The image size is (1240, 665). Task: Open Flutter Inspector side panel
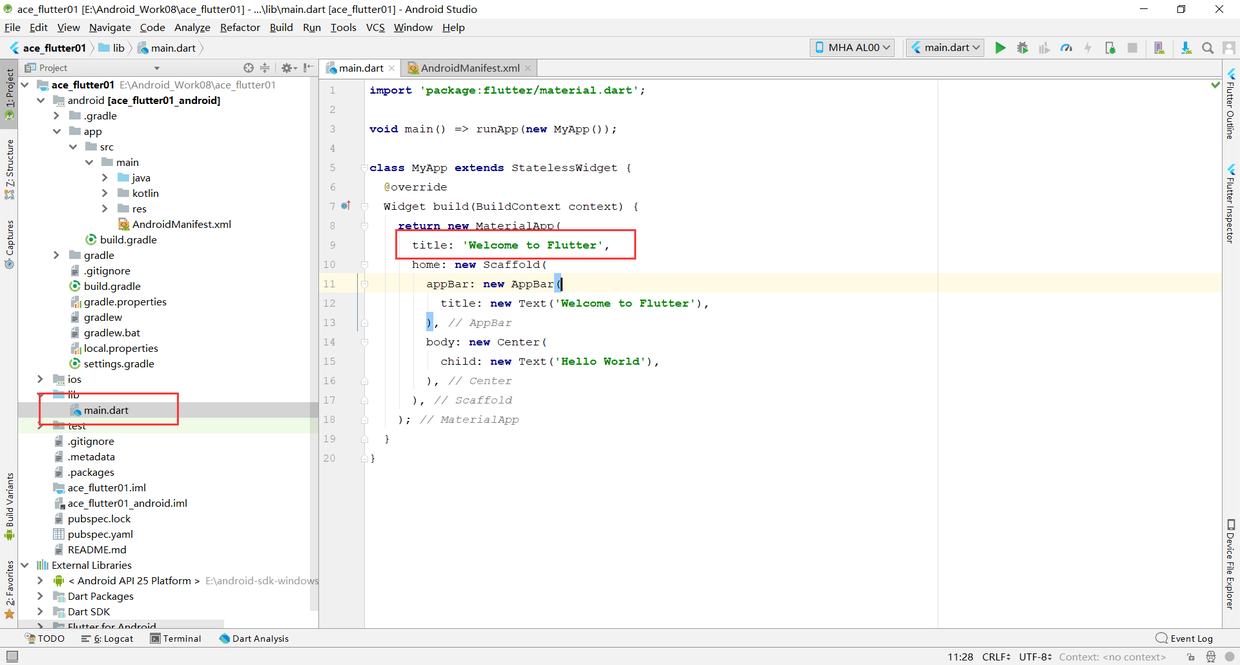pos(1230,203)
